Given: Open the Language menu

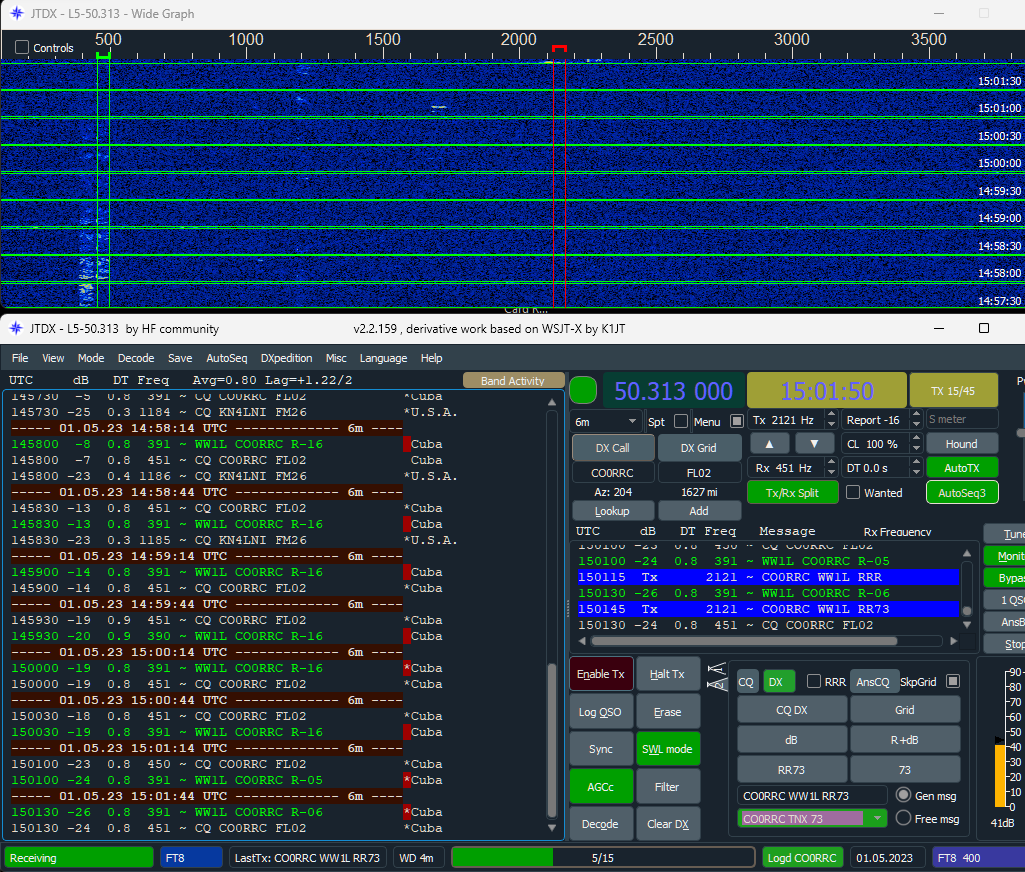Looking at the screenshot, I should 383,358.
